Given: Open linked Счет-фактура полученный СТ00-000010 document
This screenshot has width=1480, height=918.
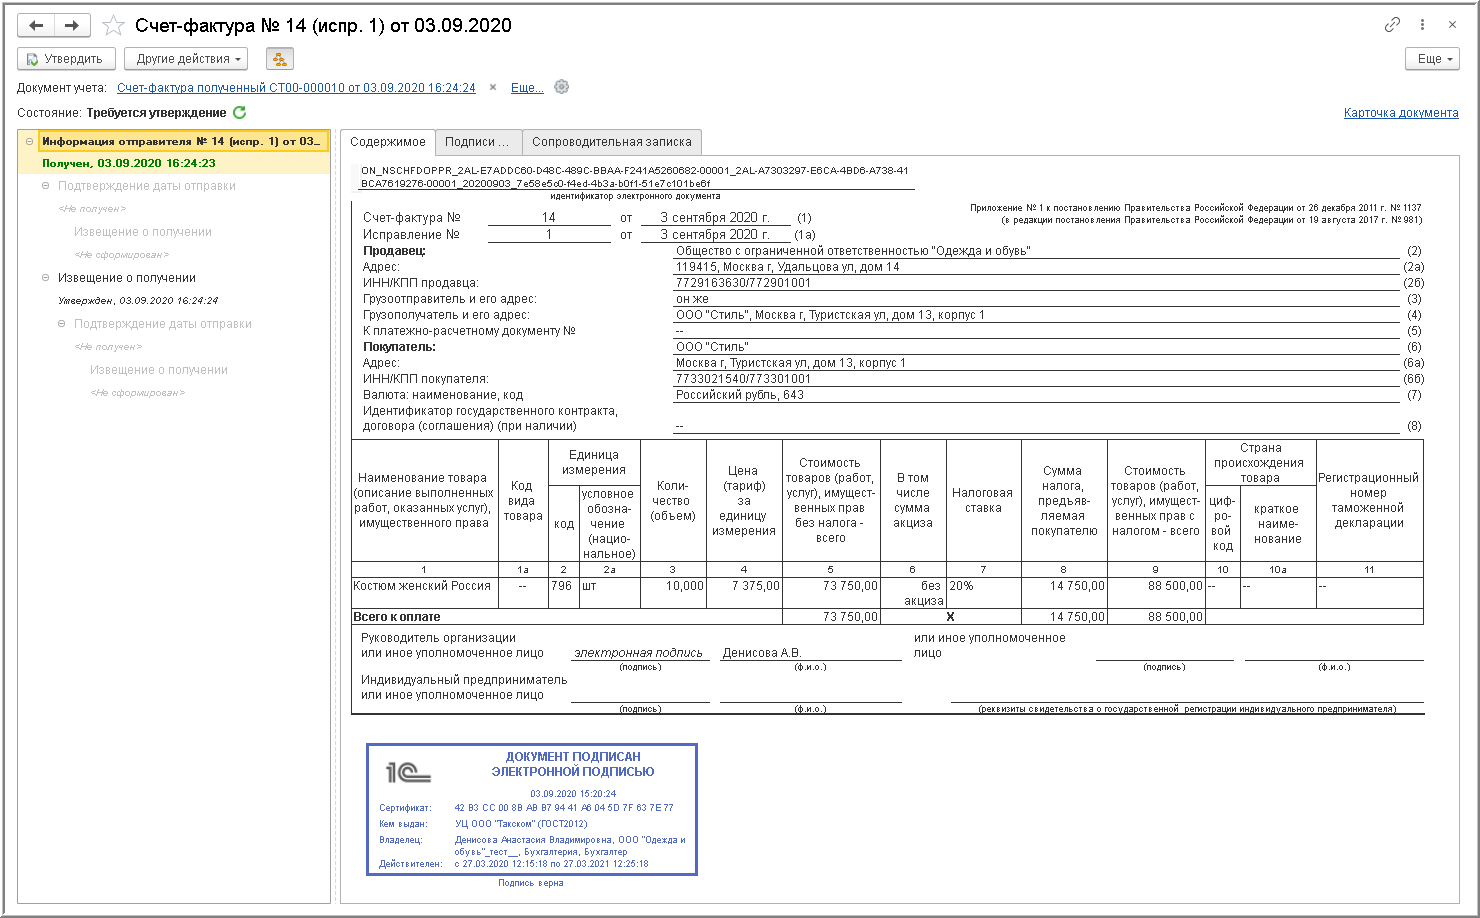Looking at the screenshot, I should [296, 88].
